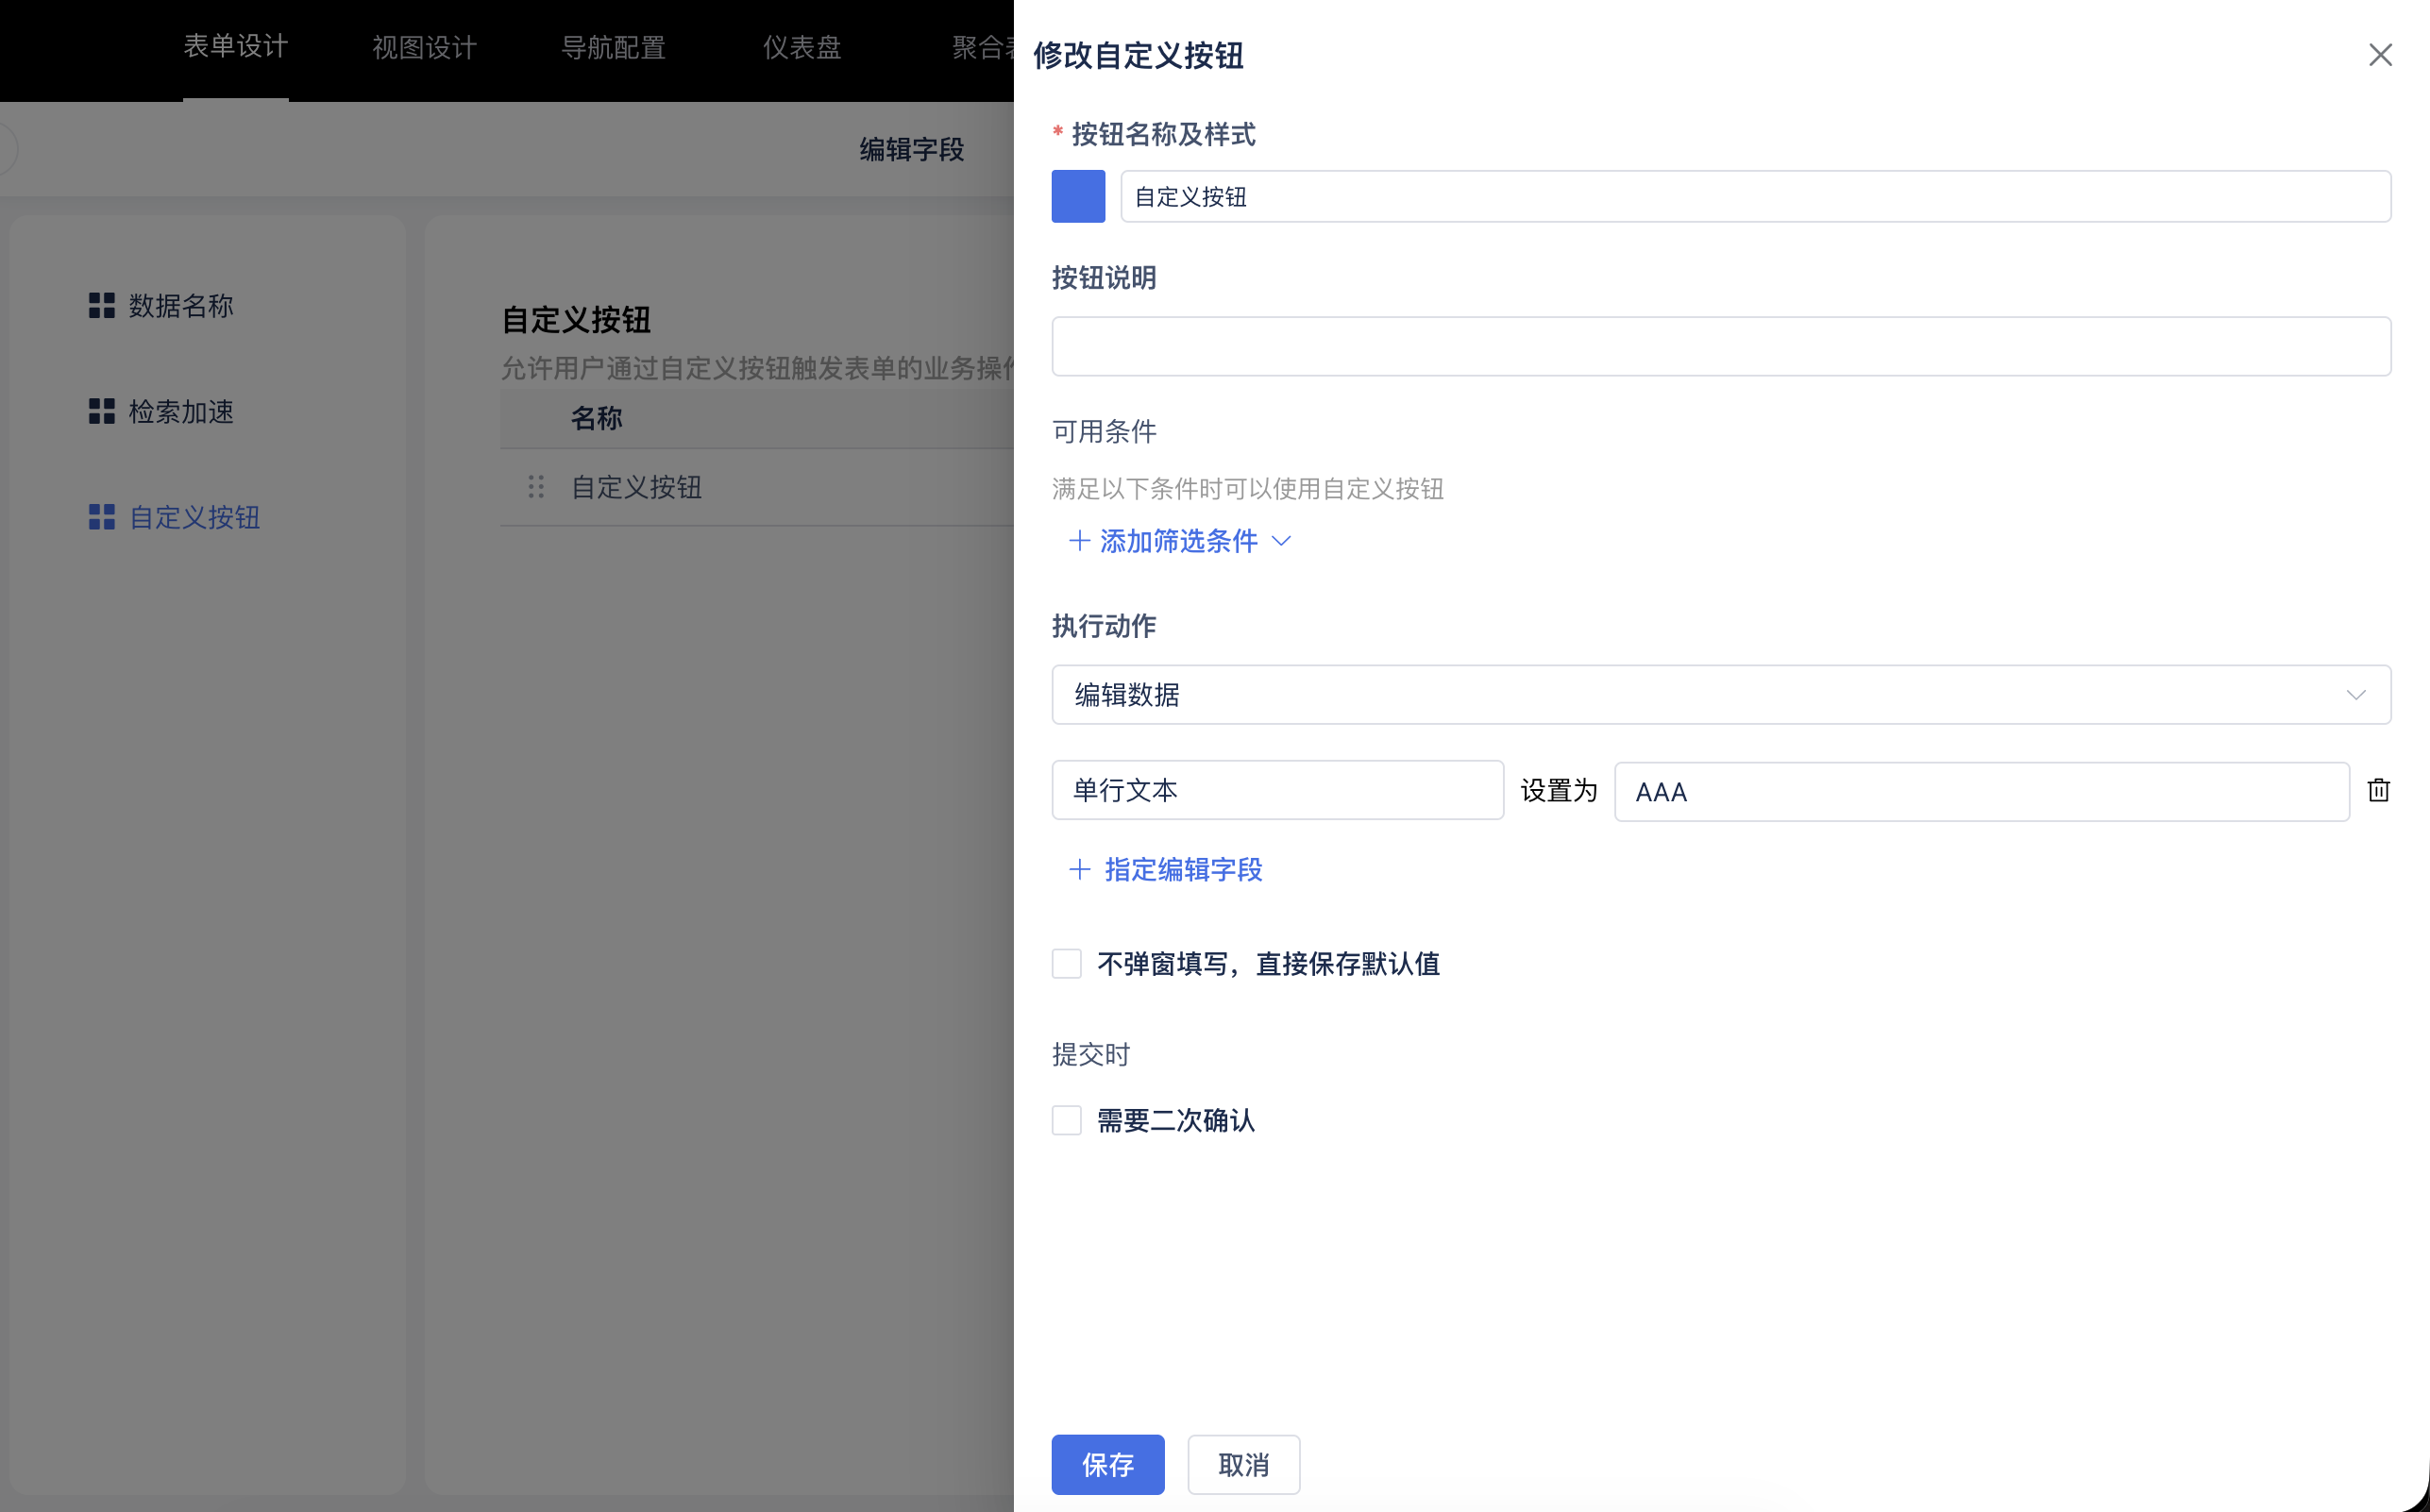Switch to the 视图设计 tab
Screen dimensions: 2430x1512
point(423,47)
